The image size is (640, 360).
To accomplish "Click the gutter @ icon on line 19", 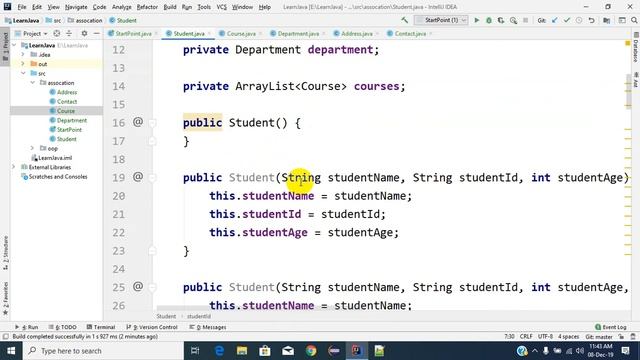I will coord(138,177).
